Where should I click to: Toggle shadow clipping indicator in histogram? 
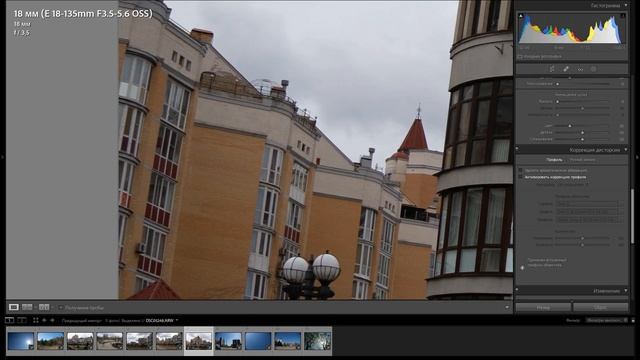click(x=521, y=16)
